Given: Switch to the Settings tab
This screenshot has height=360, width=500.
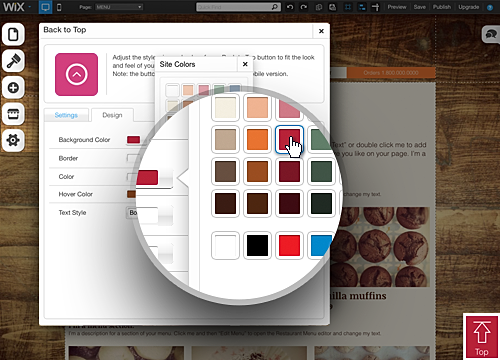Looking at the screenshot, I should [x=66, y=115].
